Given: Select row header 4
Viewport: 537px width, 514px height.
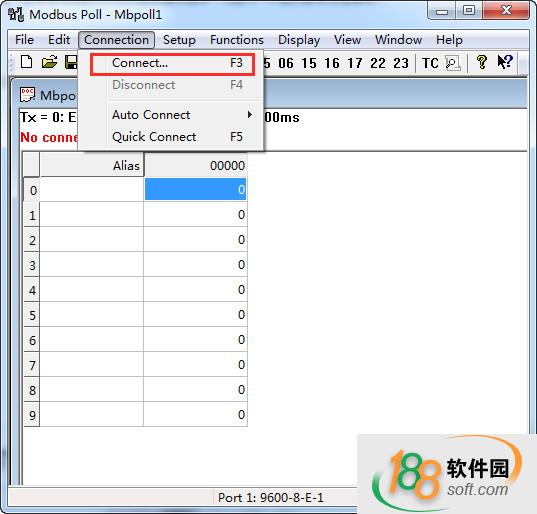Looking at the screenshot, I should [32, 290].
